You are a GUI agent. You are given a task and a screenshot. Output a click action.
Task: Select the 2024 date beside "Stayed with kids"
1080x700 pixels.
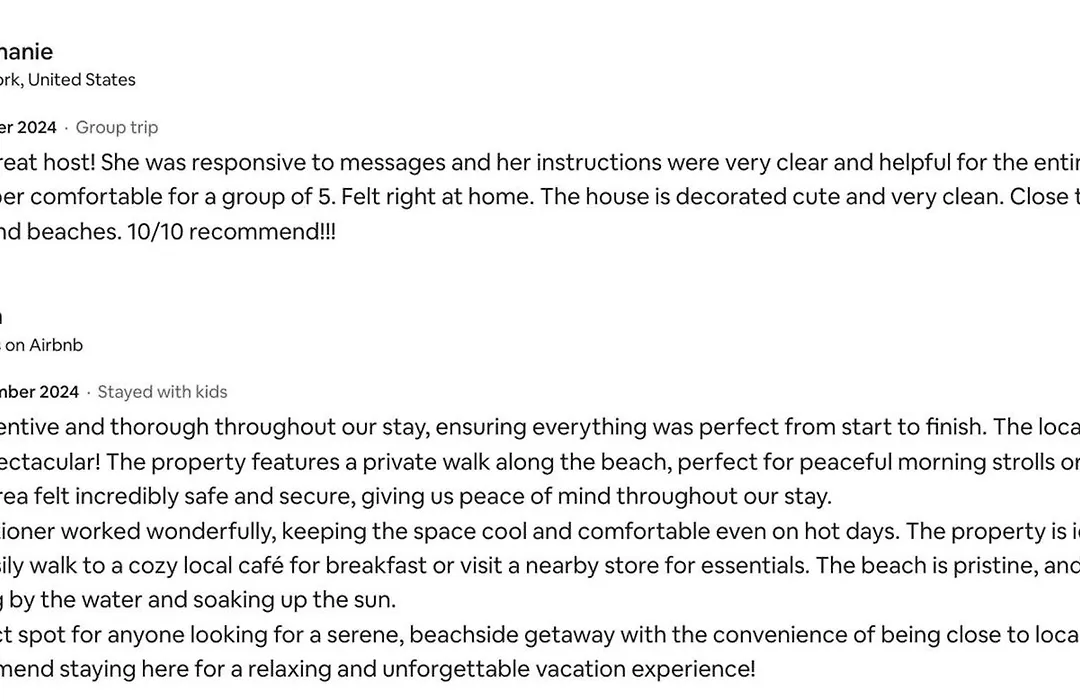[x=39, y=392]
